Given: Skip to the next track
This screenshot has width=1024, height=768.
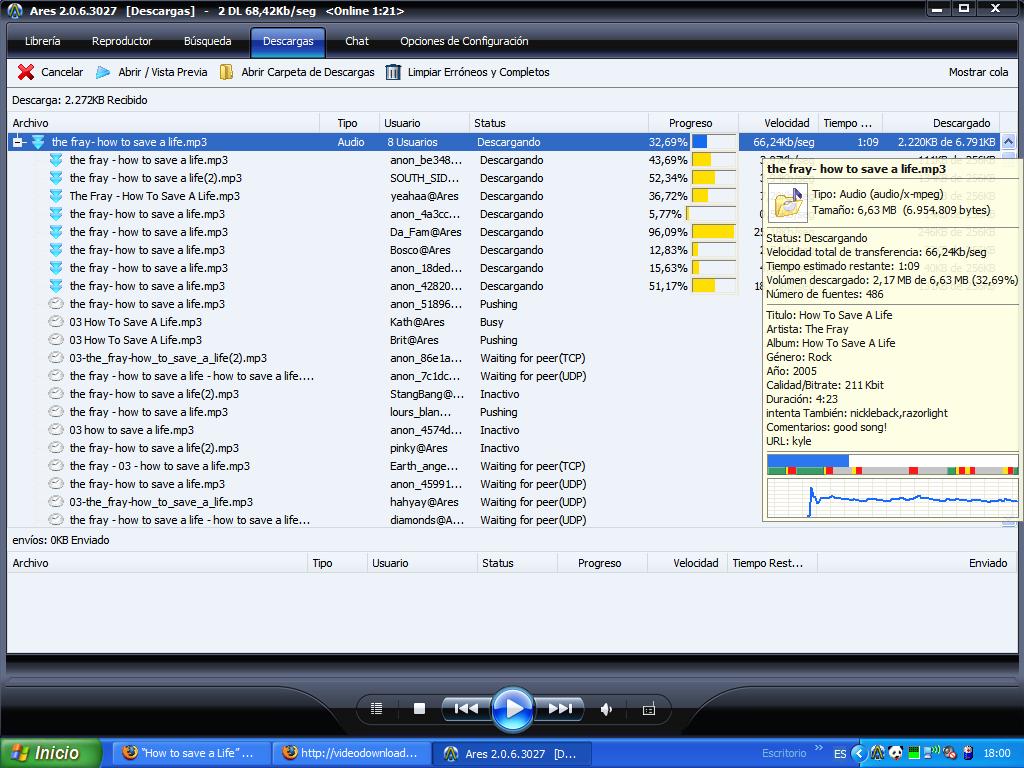Looking at the screenshot, I should (x=560, y=709).
